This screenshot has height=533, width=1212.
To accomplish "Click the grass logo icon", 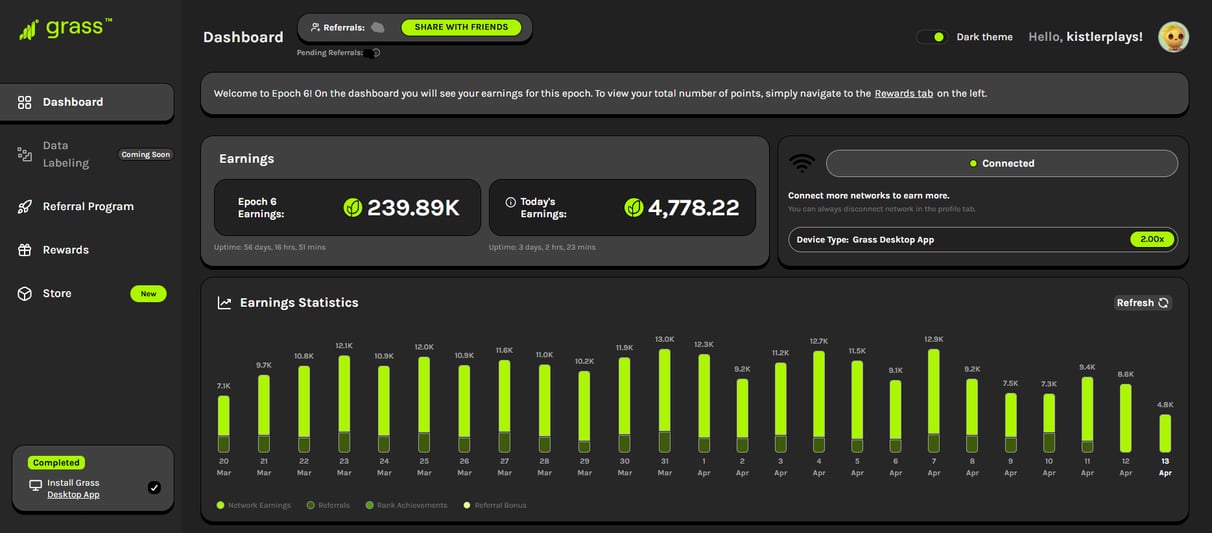I will 29,29.
